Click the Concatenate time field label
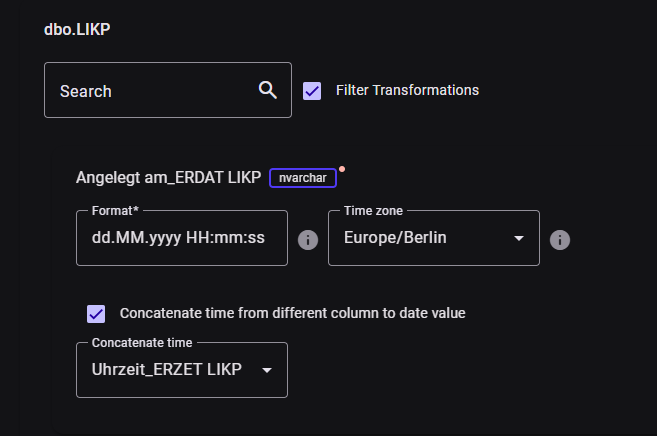 point(142,343)
